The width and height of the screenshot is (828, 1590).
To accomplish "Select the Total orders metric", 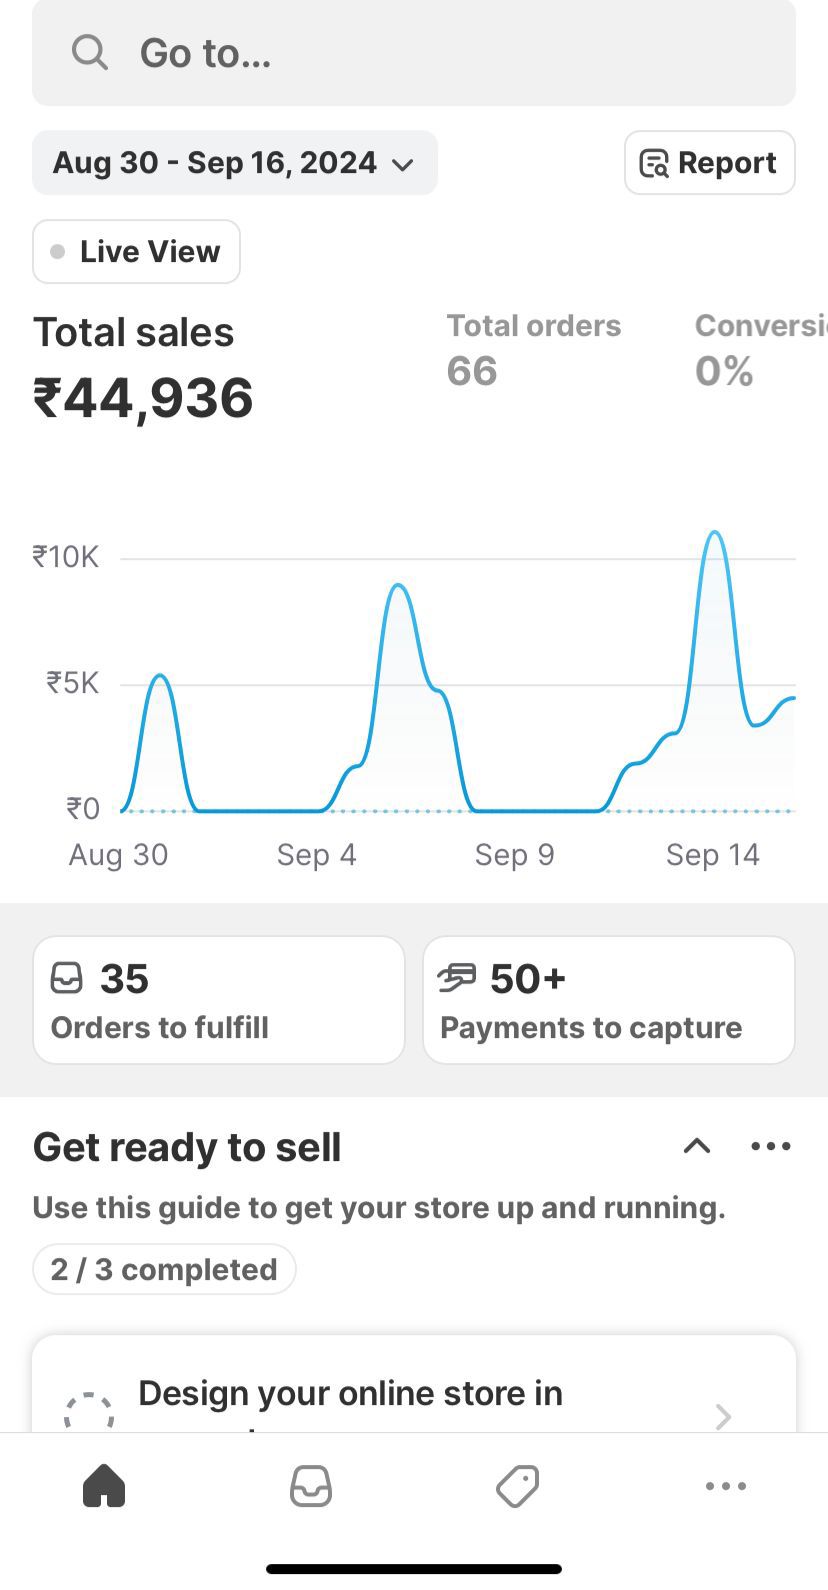I will click(x=533, y=349).
